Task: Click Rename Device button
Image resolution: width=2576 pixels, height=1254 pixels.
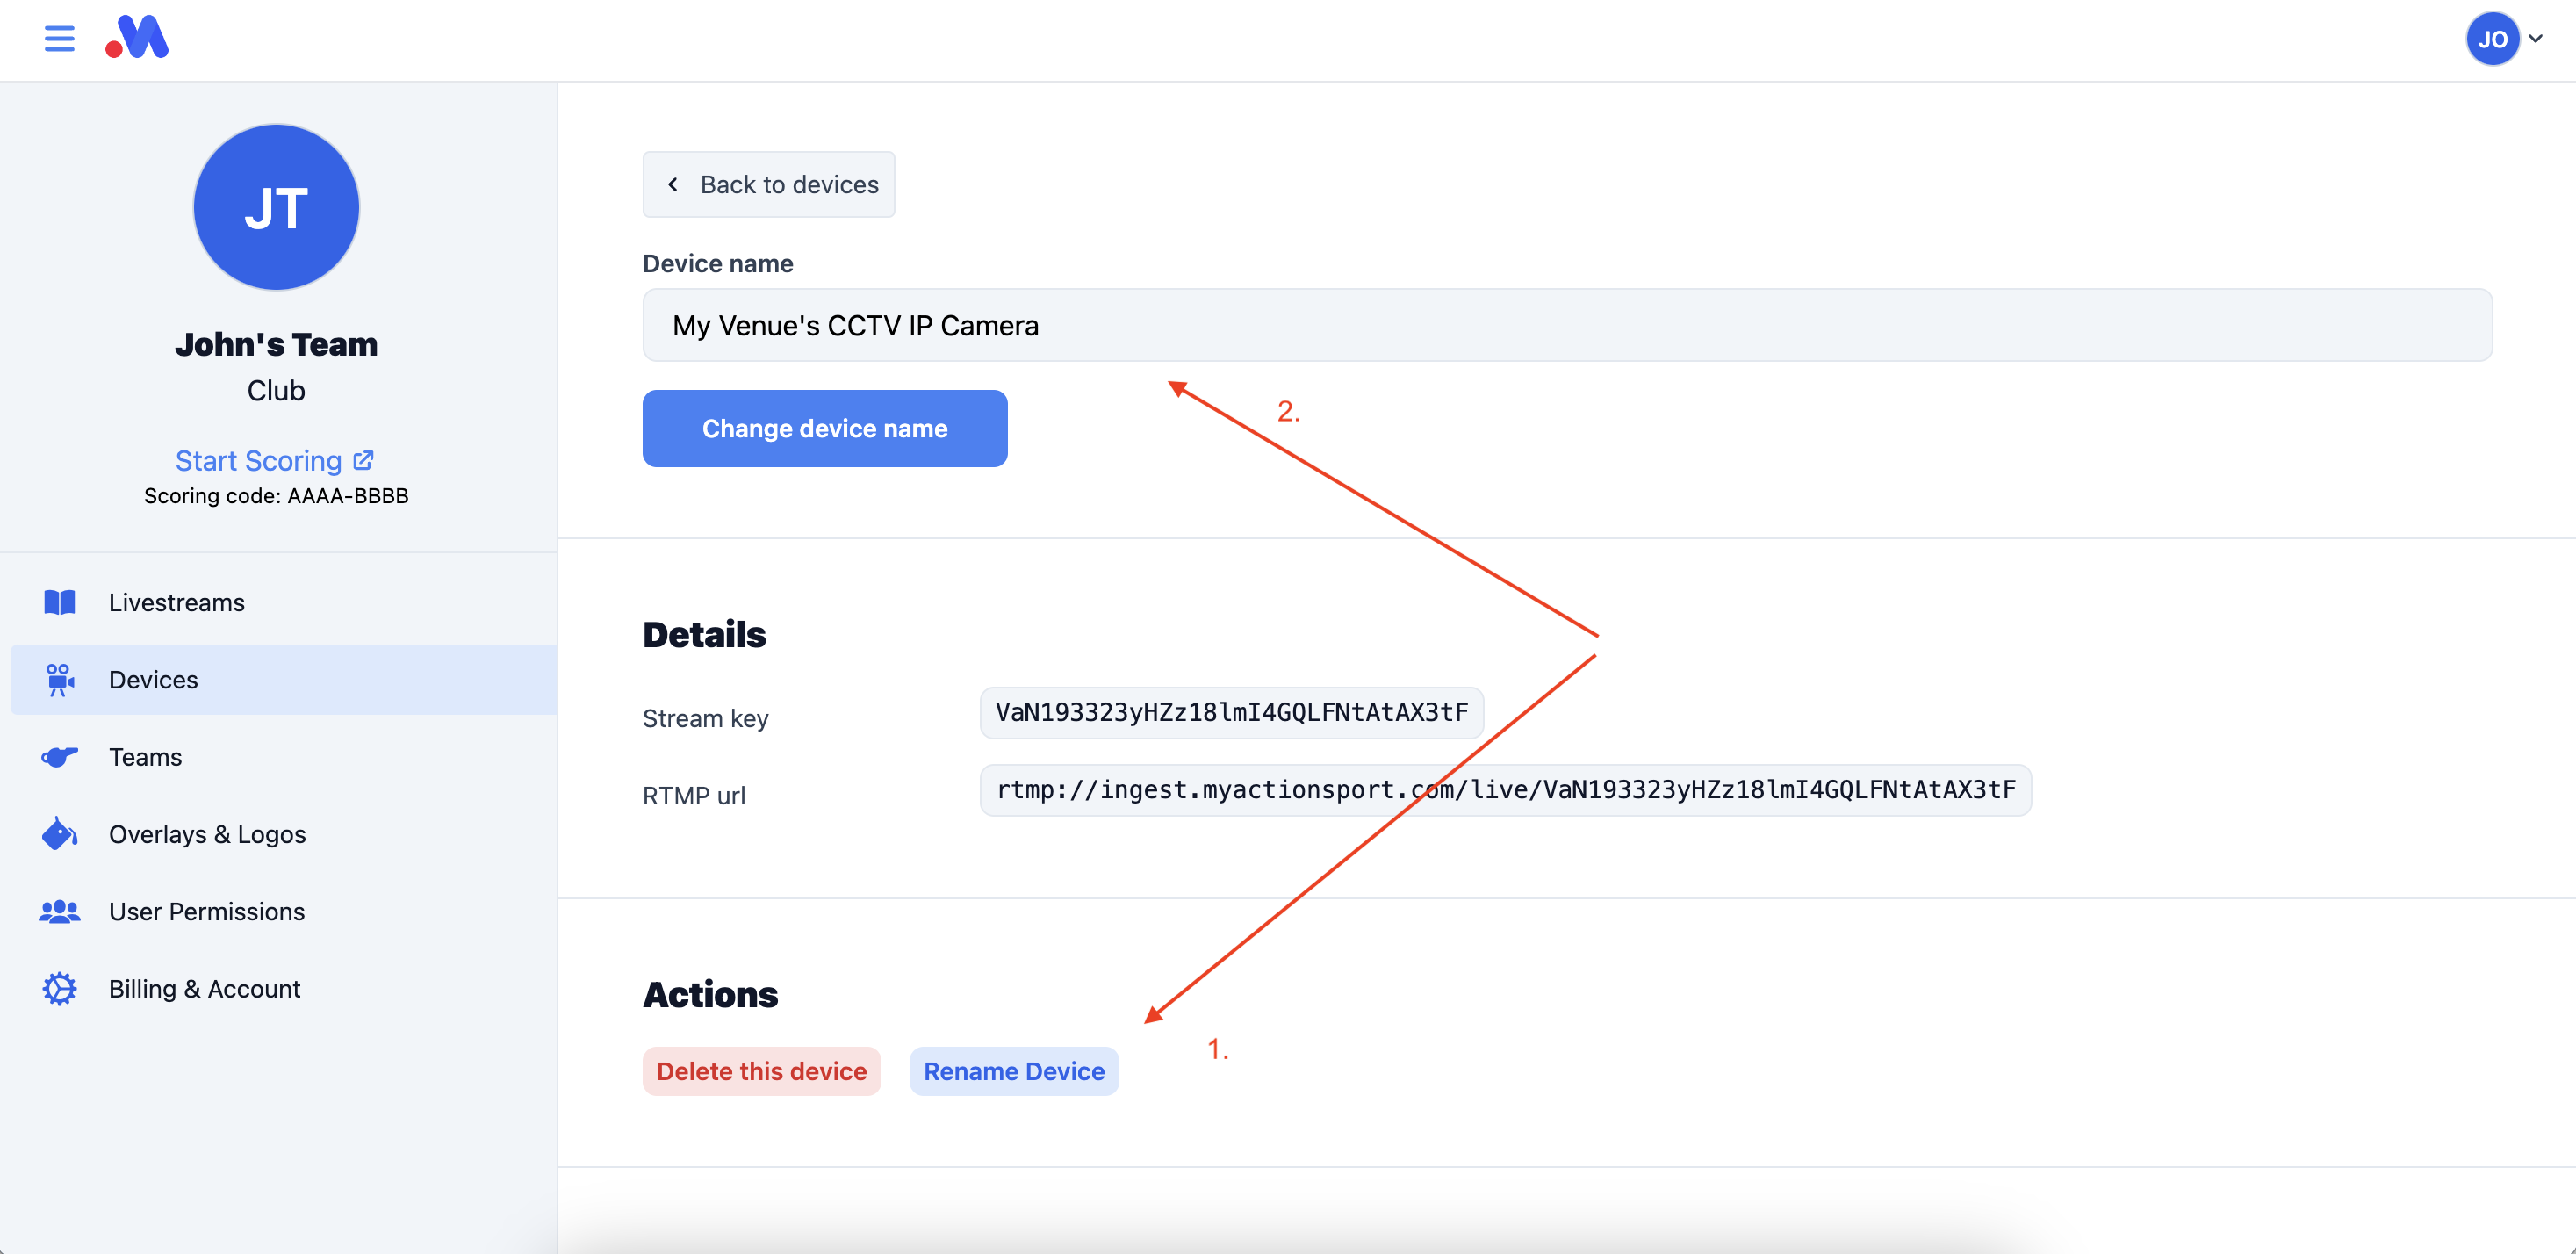Action: (x=1013, y=1071)
